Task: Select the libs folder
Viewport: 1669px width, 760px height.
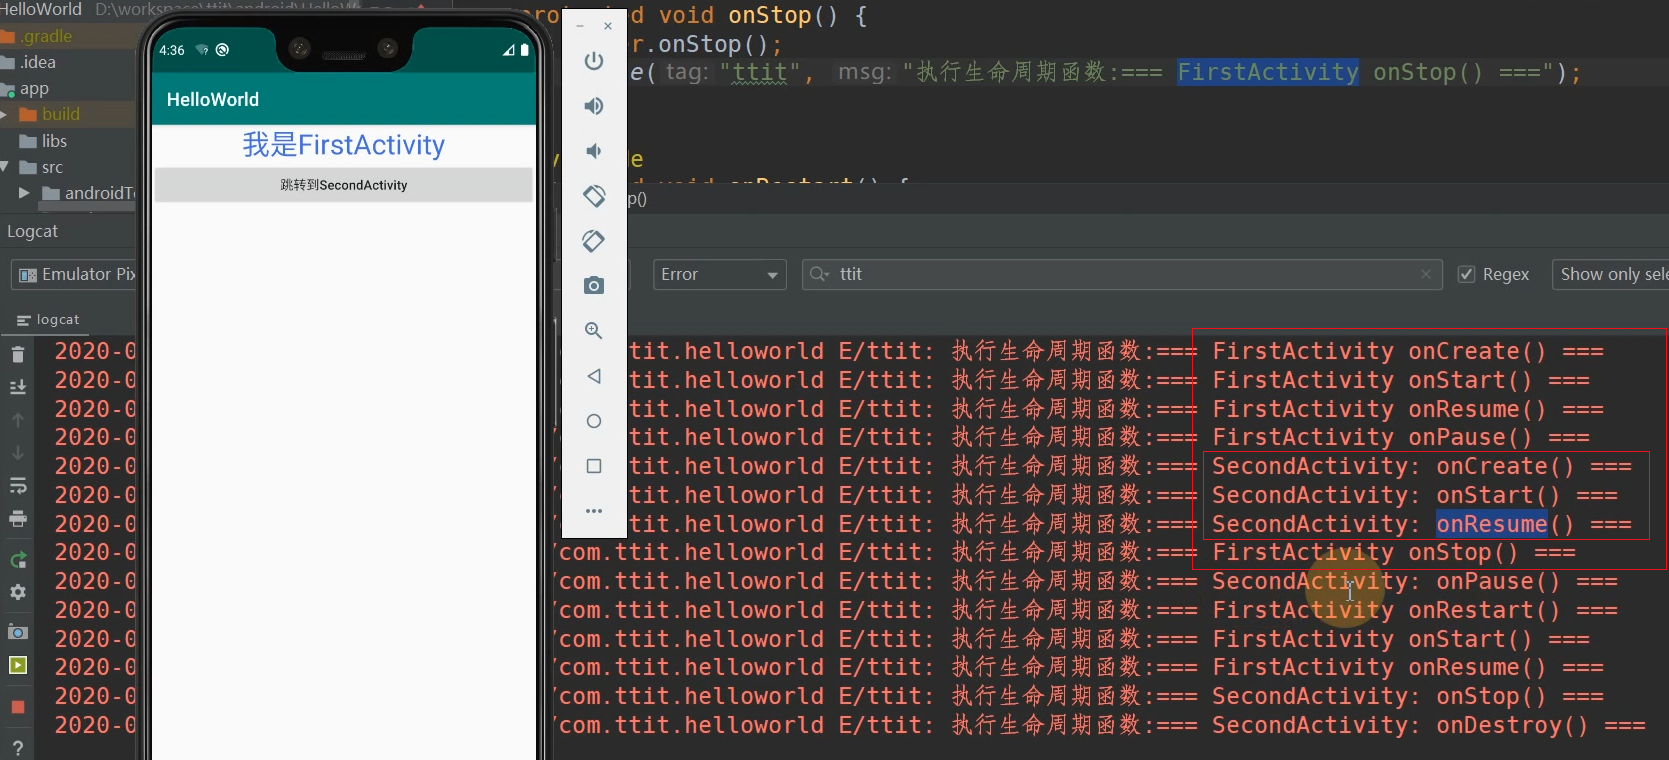Action: [54, 141]
